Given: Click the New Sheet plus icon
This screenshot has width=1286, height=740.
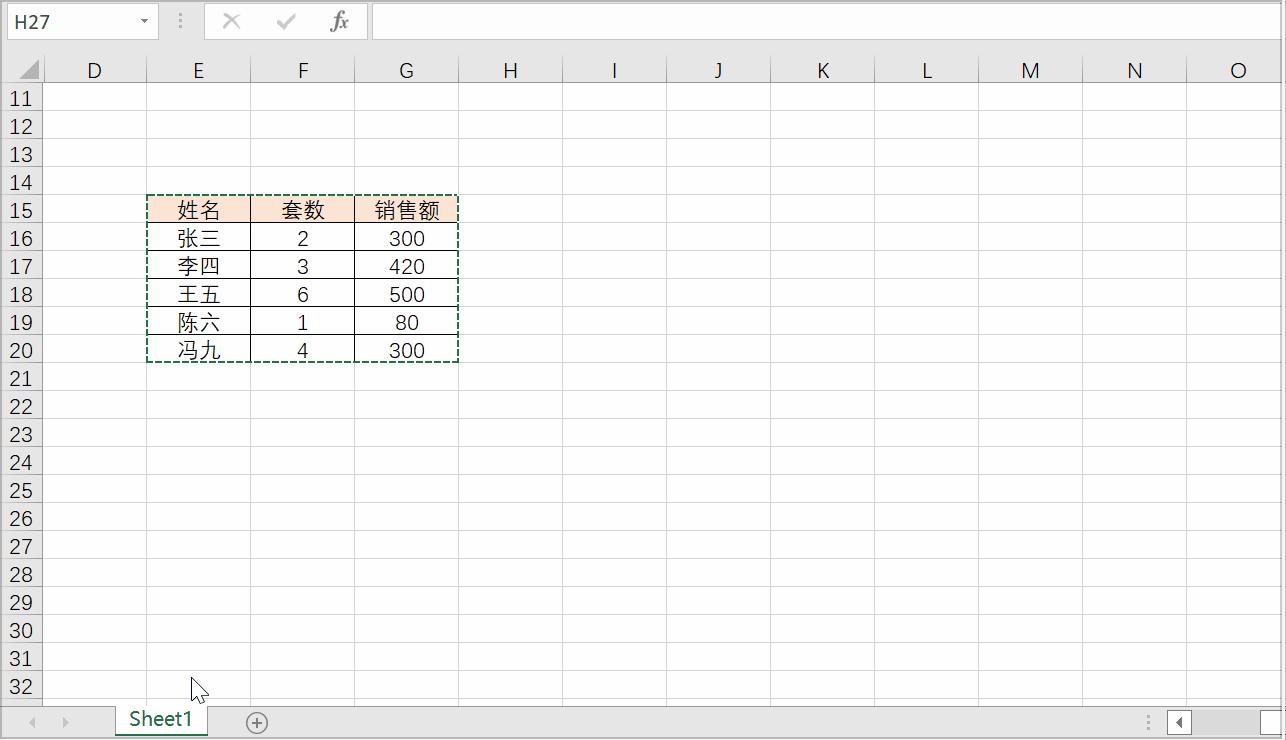Looking at the screenshot, I should pos(256,720).
